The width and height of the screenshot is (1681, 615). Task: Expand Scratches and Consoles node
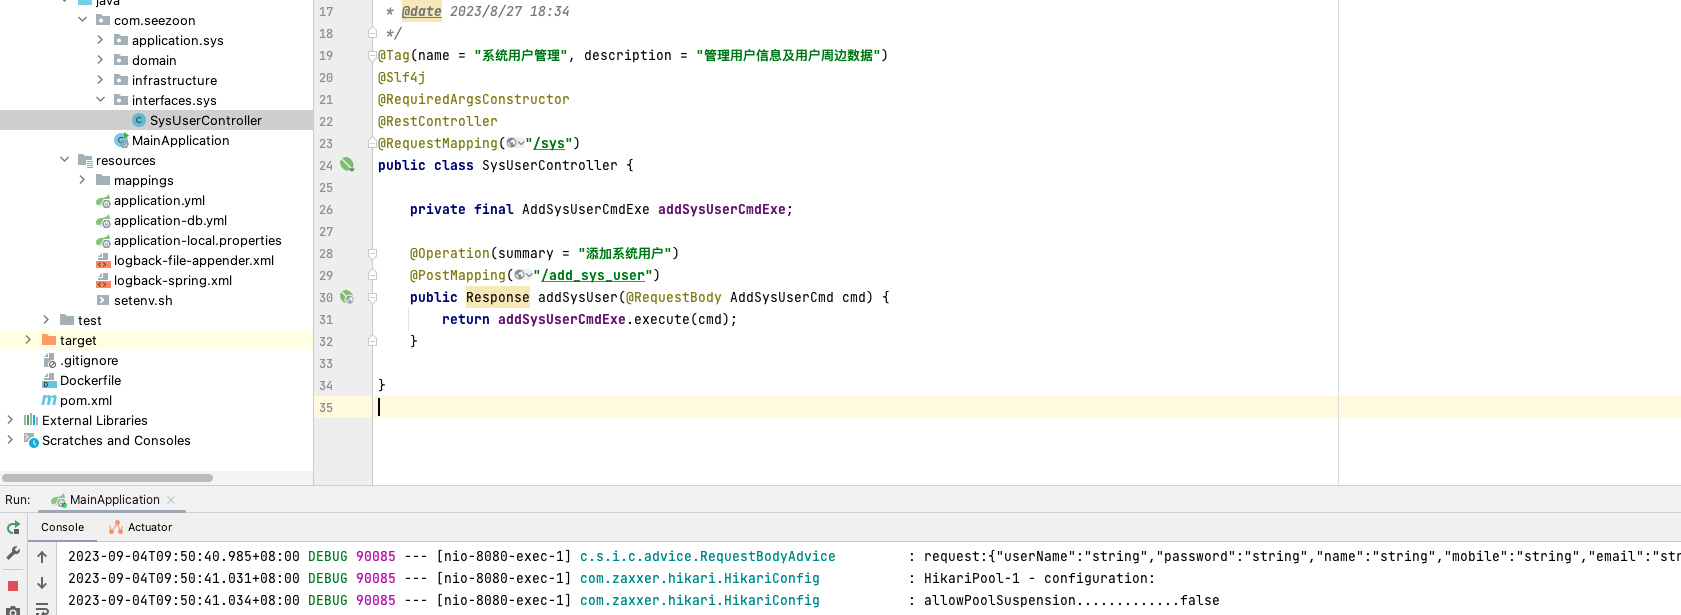pos(10,440)
